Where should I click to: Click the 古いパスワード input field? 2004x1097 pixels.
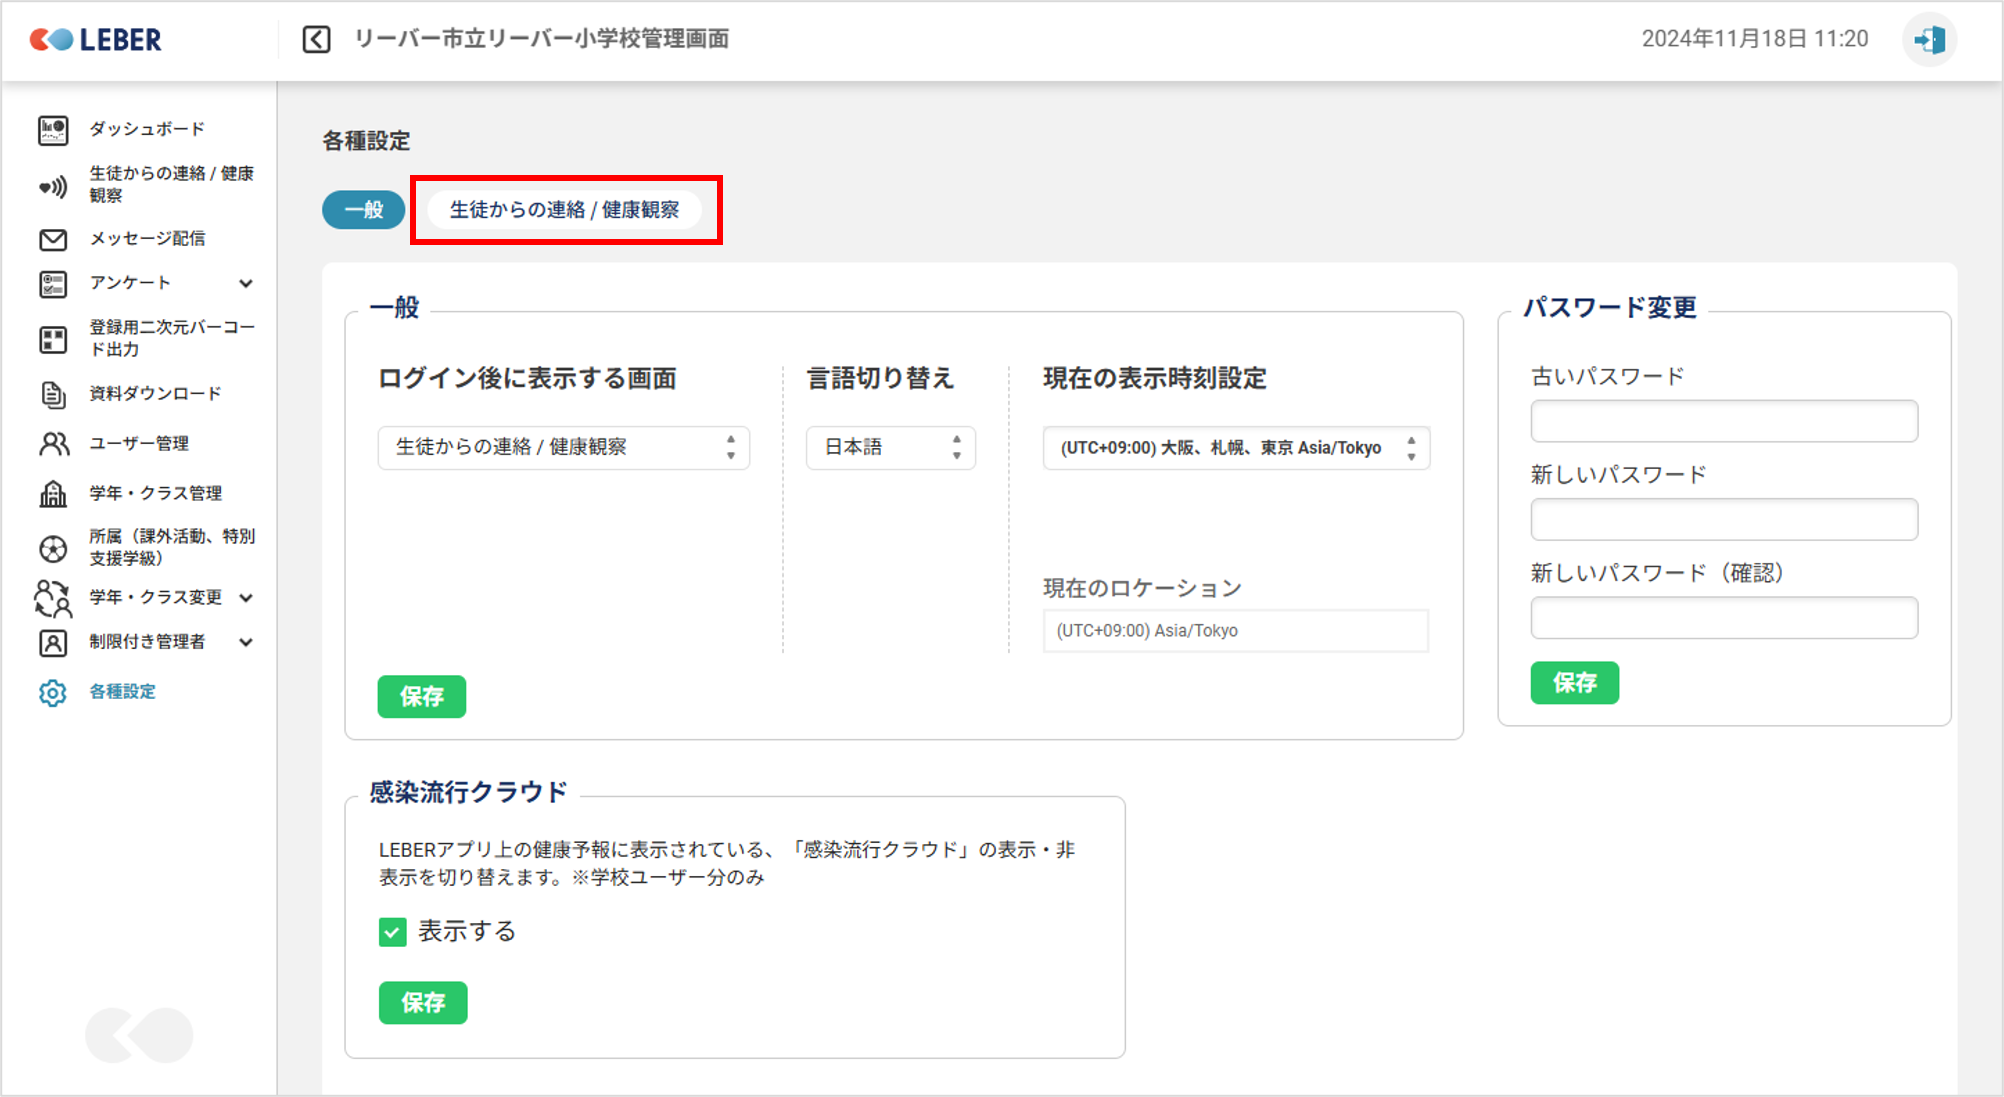point(1723,421)
